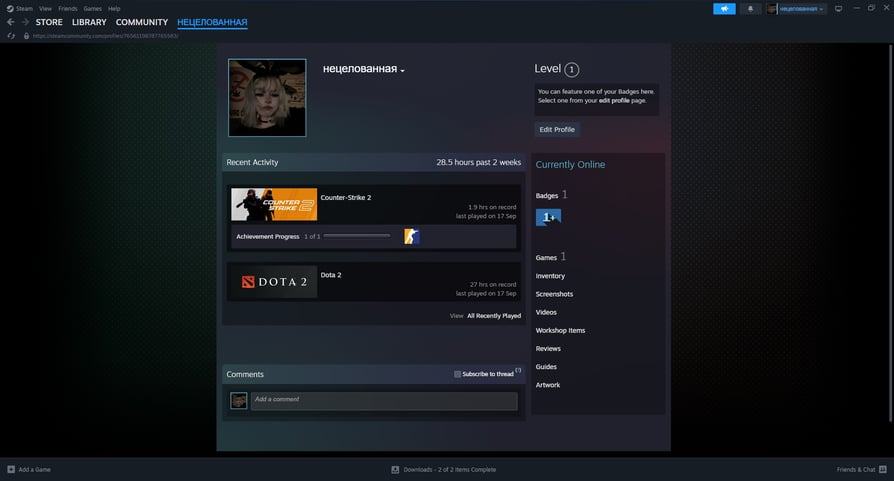Open the notifications bell
Image resolution: width=894 pixels, height=481 pixels.
pos(750,9)
